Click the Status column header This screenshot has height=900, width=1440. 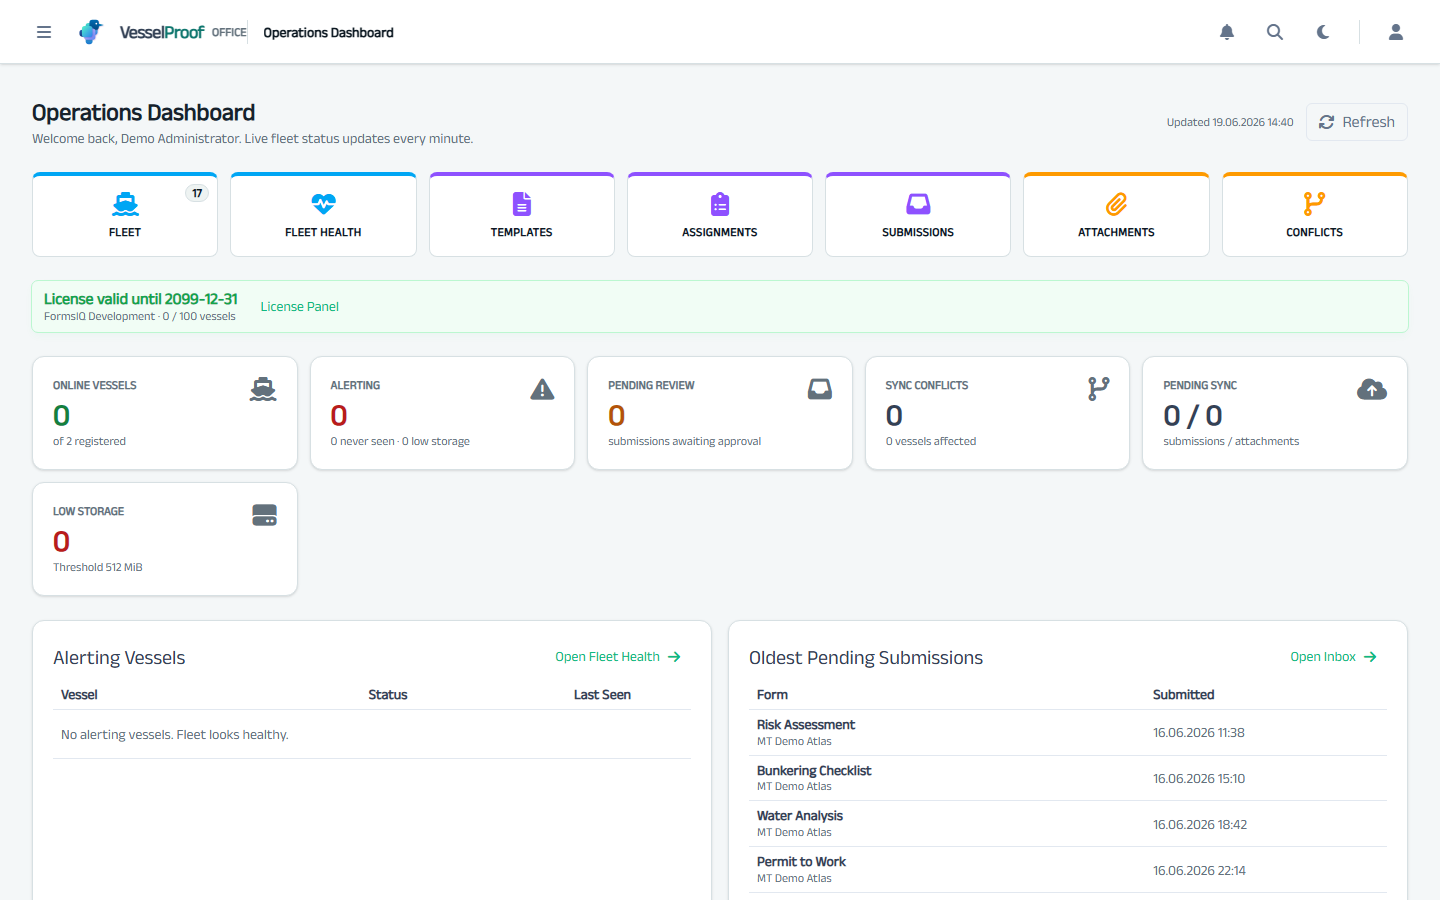coord(388,695)
